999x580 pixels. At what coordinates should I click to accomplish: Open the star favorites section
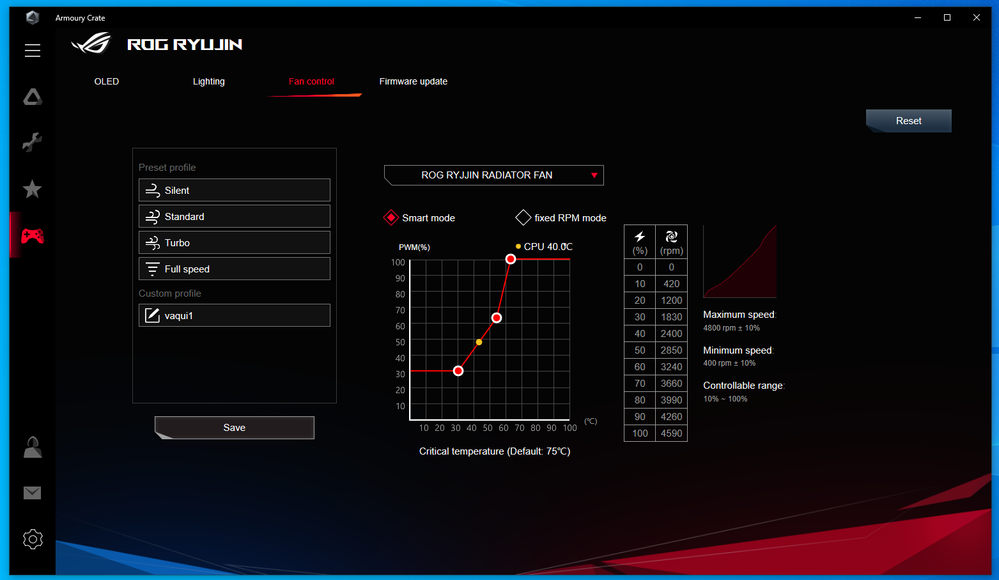click(x=32, y=189)
